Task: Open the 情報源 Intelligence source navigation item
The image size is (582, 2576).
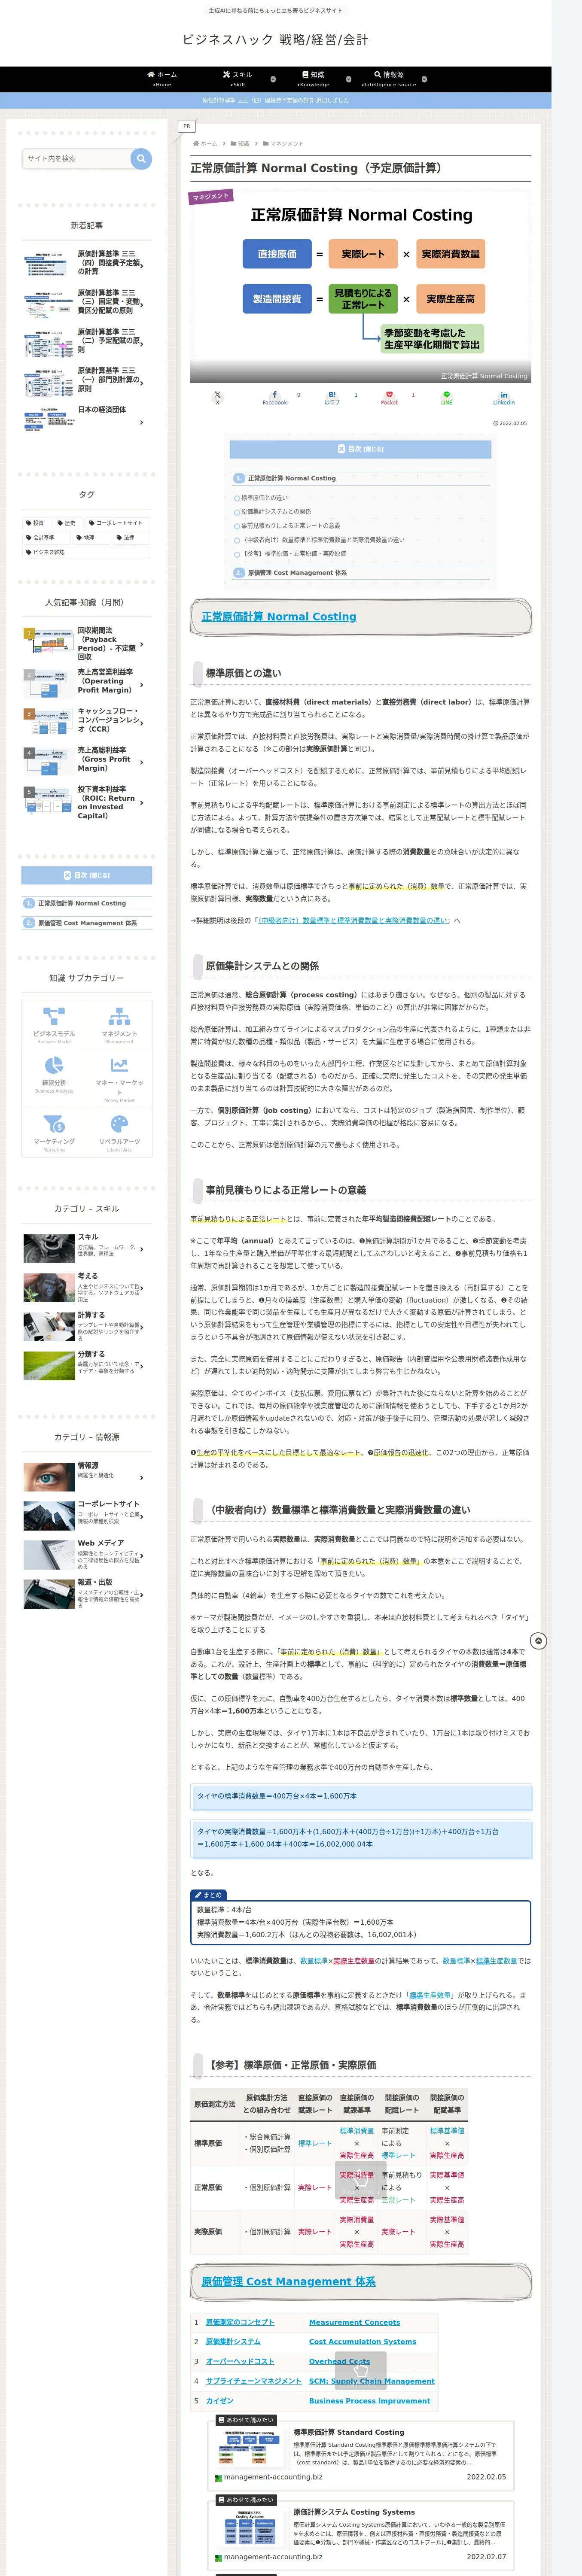Action: 389,78
